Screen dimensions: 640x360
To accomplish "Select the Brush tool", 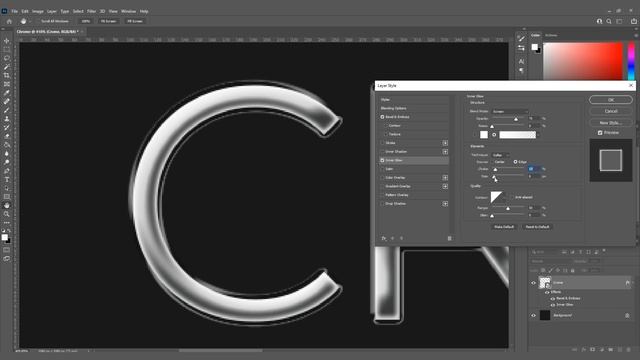I will coord(7,110).
